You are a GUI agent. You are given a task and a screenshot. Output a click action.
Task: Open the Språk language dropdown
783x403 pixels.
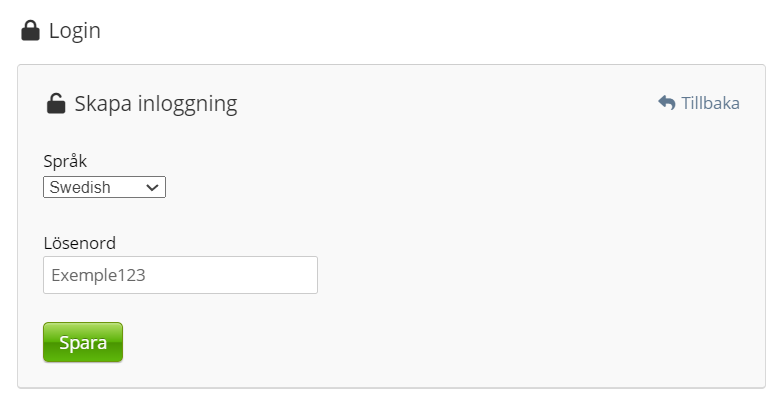coord(104,187)
